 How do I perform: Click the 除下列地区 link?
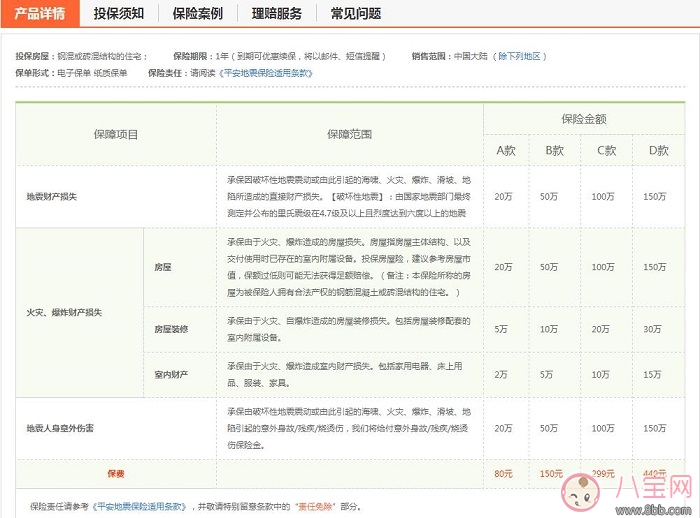pyautogui.click(x=522, y=57)
